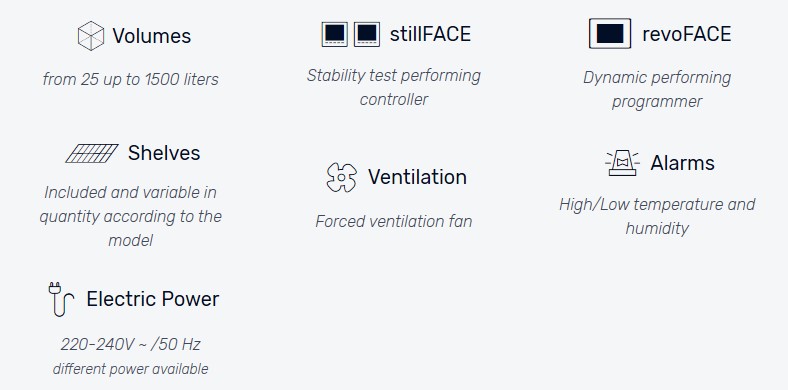
Task: Click the Electric Power plug icon
Action: coord(60,300)
